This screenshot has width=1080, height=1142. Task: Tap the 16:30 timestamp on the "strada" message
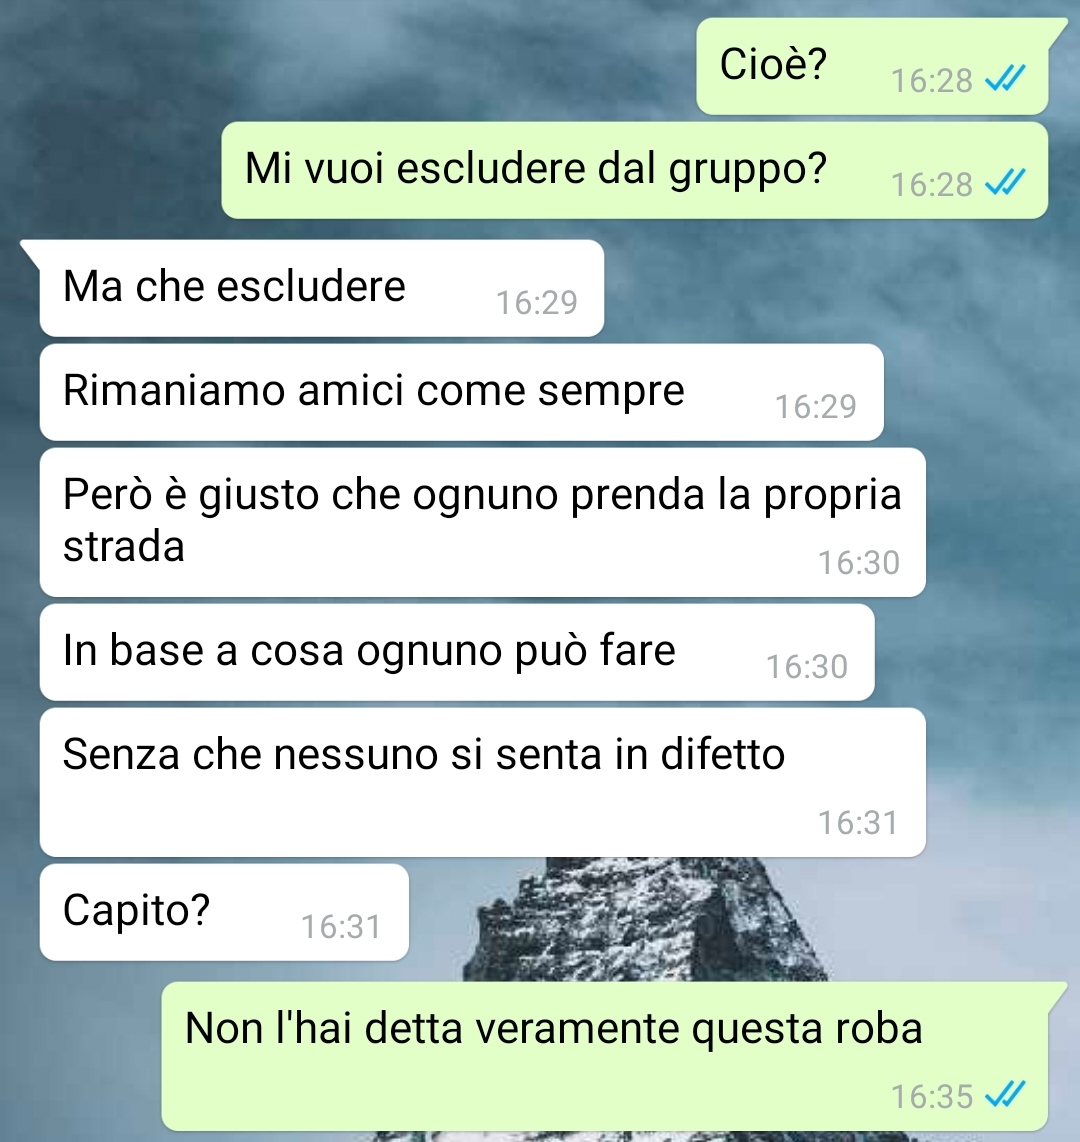[859, 562]
